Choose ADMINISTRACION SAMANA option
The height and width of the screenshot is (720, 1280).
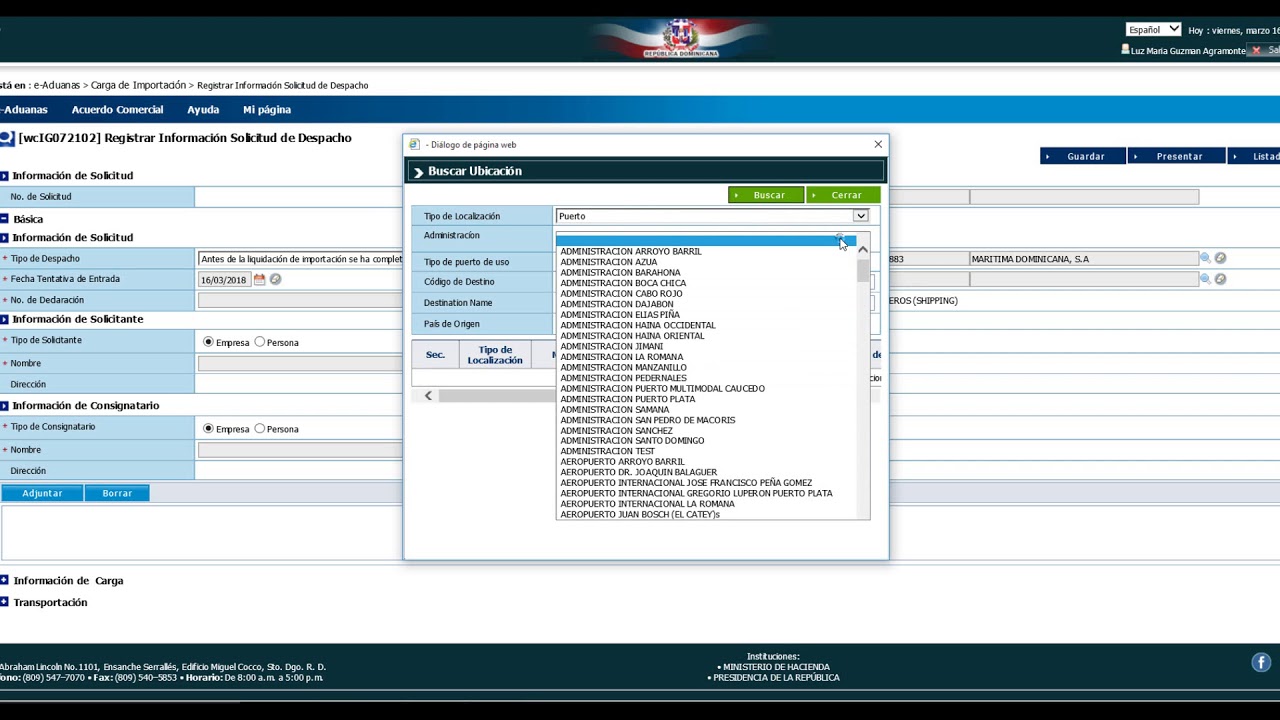[615, 409]
